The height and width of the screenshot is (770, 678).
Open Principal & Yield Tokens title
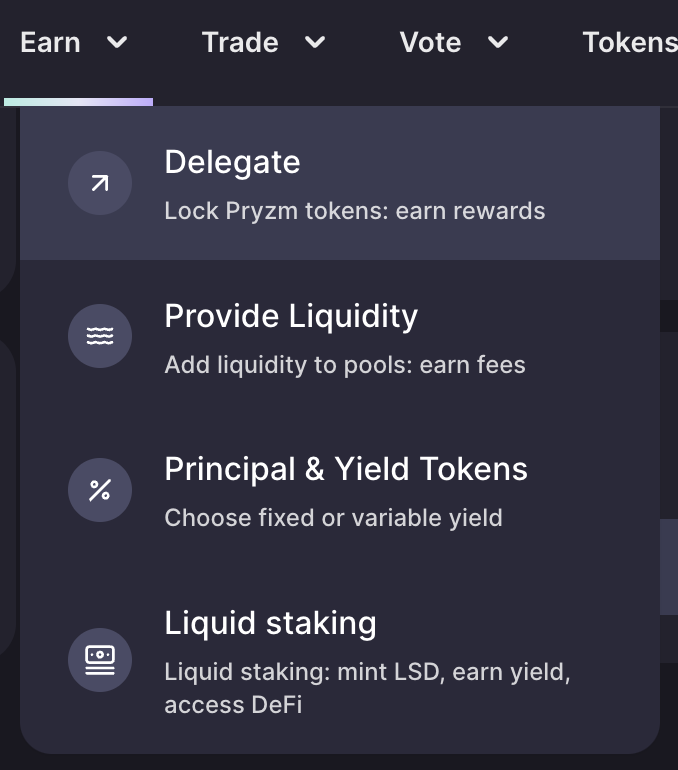point(346,469)
